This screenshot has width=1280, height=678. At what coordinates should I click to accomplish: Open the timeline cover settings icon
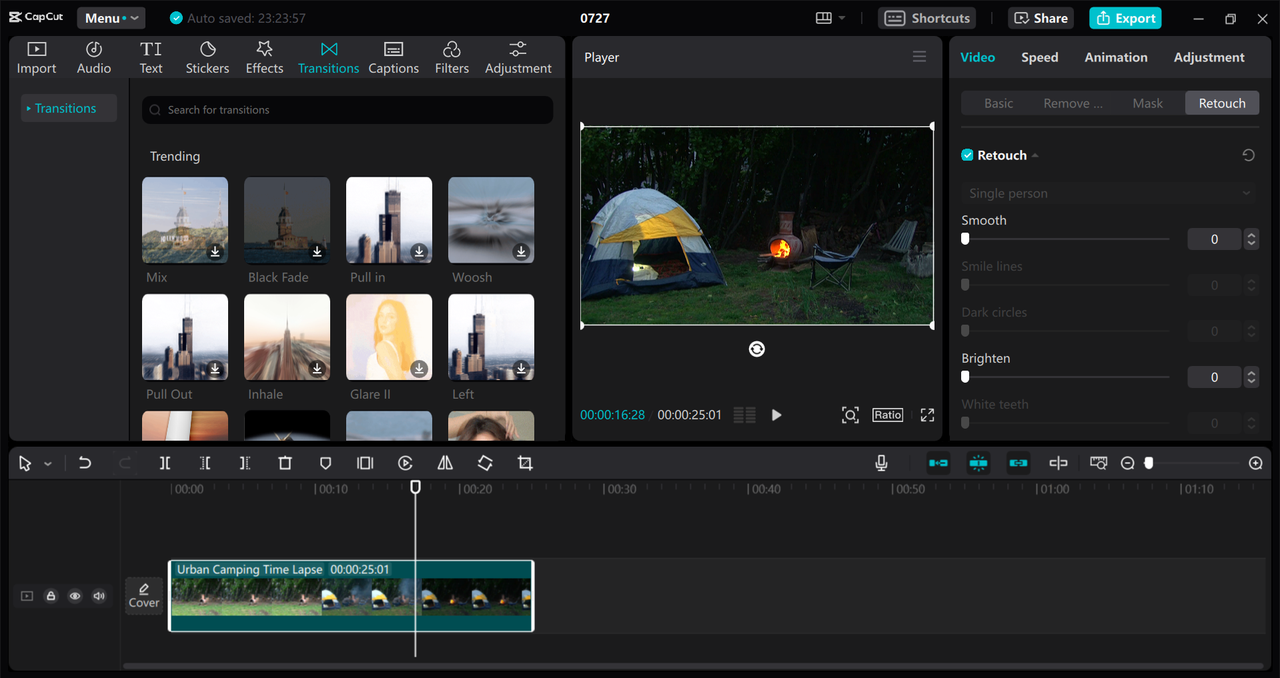[1098, 463]
